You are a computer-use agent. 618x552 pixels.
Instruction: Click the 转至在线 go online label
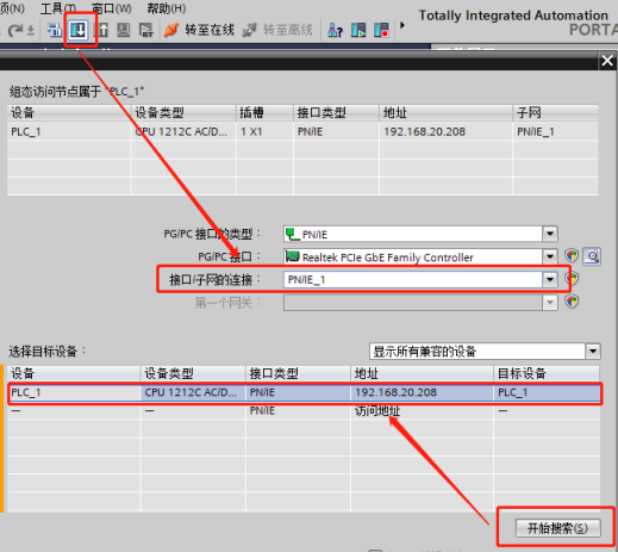[209, 30]
